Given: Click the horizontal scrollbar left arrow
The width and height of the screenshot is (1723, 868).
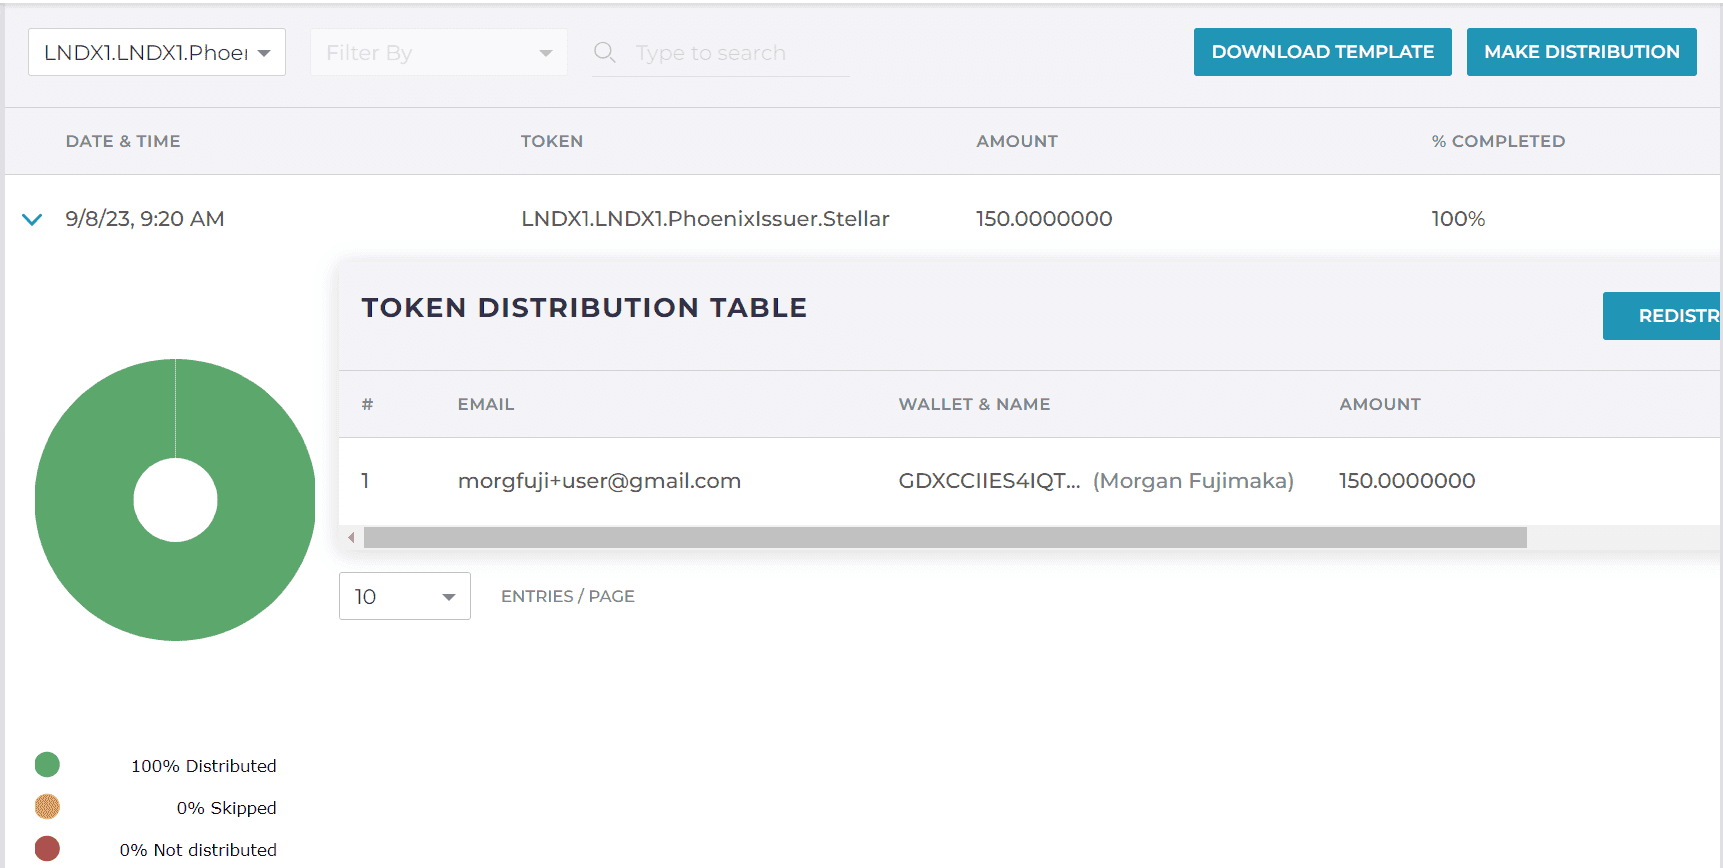Looking at the screenshot, I should [x=351, y=538].
